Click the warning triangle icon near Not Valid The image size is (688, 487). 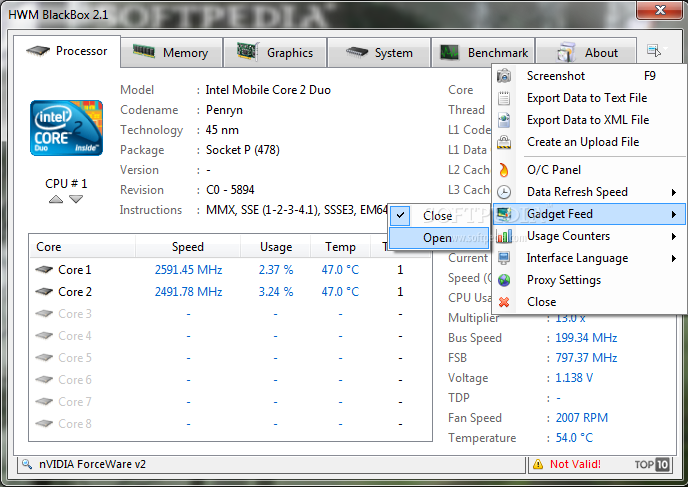pos(538,464)
